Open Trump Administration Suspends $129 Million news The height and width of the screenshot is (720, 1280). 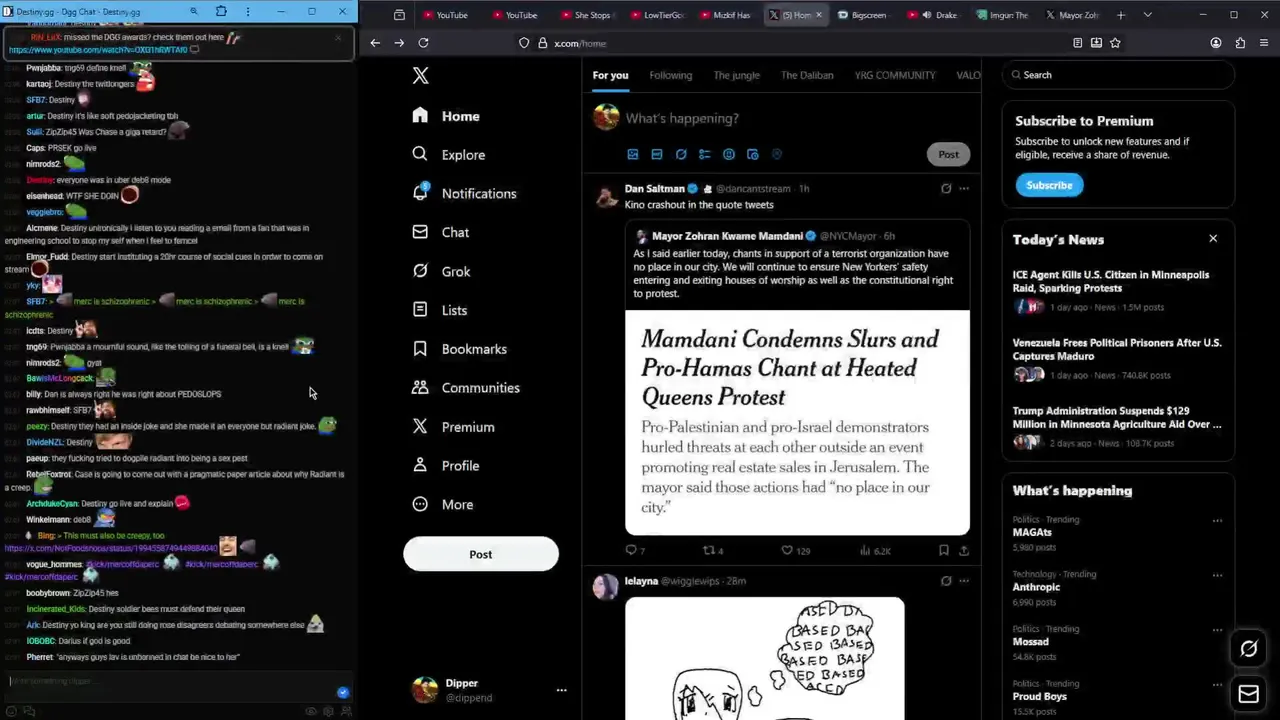point(1118,427)
